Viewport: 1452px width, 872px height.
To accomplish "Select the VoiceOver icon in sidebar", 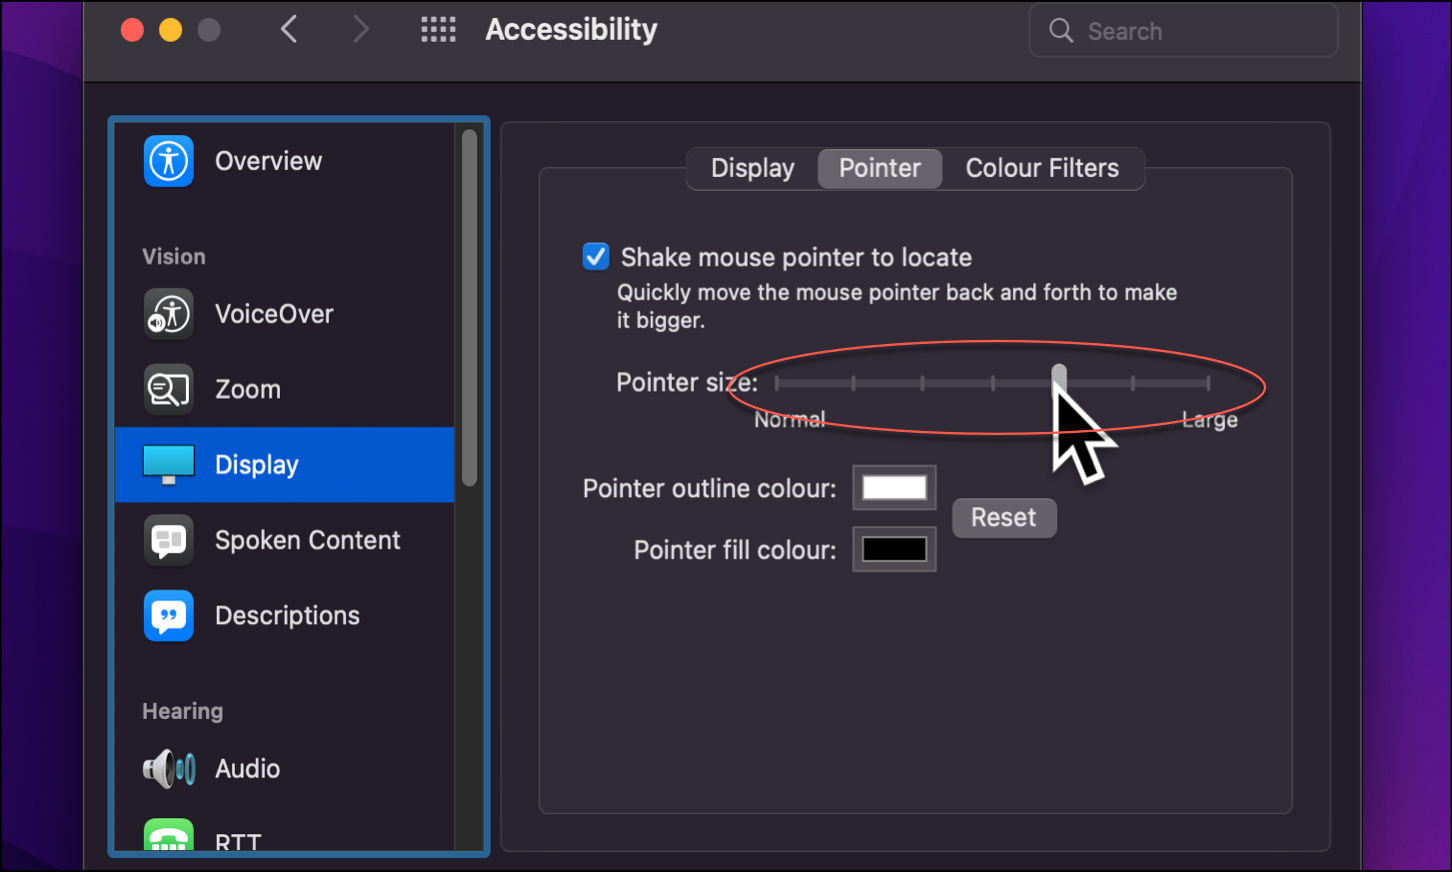I will [x=168, y=314].
